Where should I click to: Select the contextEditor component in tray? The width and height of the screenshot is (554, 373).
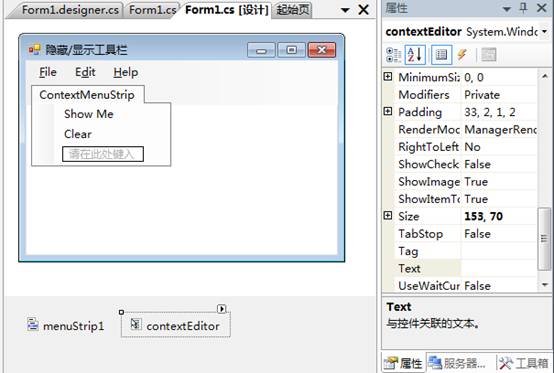tap(176, 325)
